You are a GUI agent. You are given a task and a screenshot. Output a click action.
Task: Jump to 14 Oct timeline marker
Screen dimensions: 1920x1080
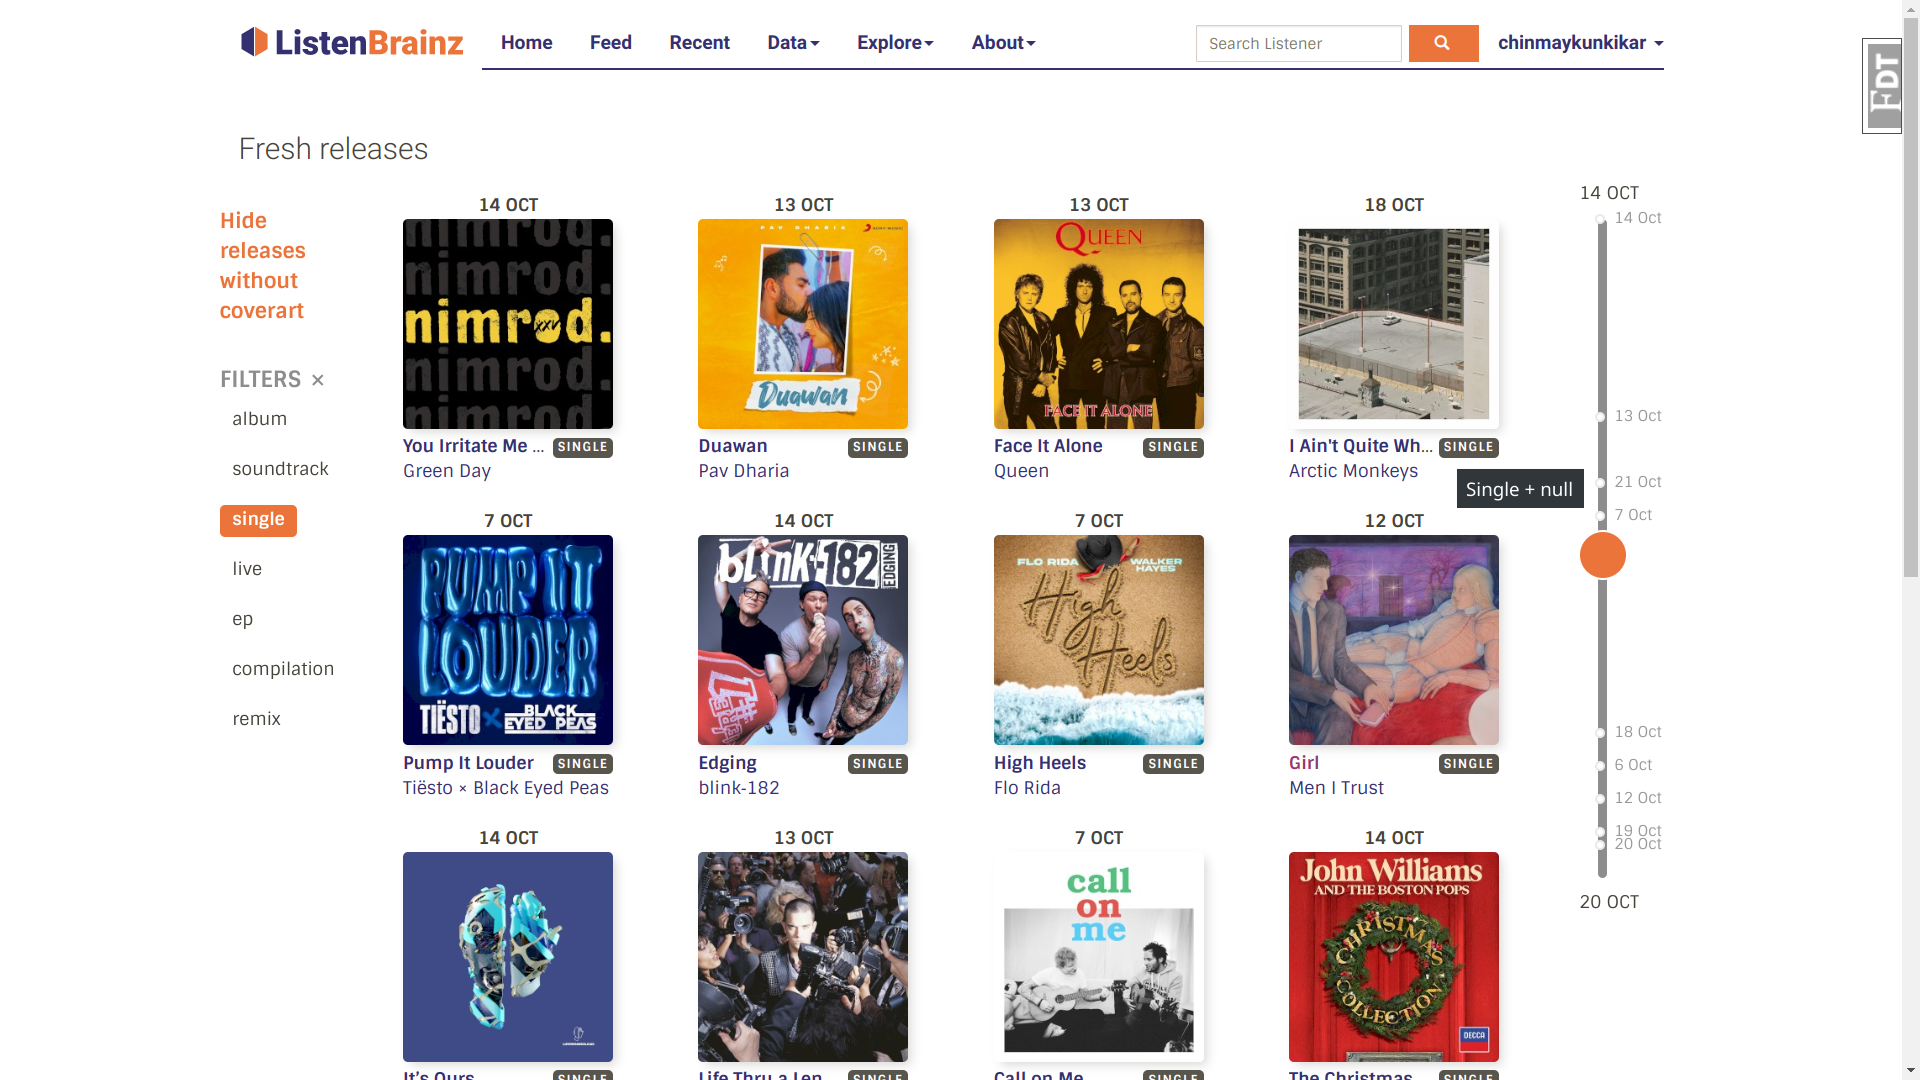pyautogui.click(x=1638, y=218)
